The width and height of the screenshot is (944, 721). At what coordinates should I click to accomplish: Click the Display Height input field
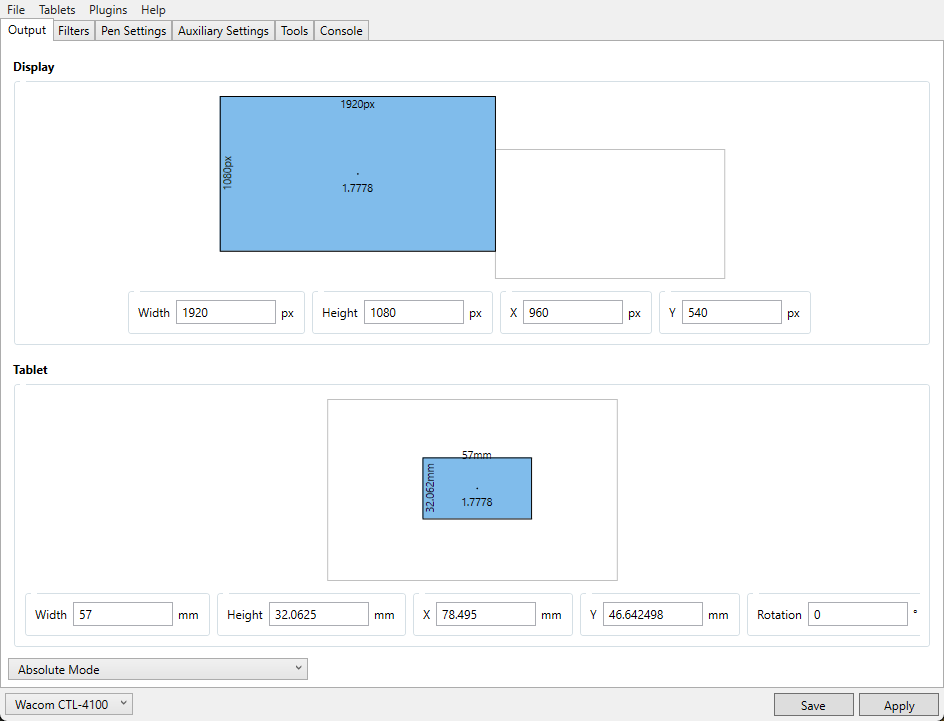[x=413, y=313]
